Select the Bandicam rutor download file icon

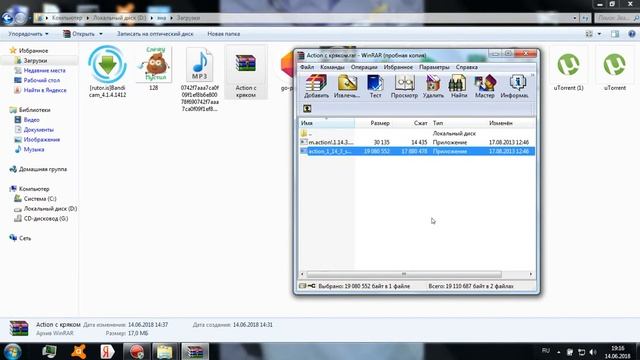click(x=107, y=72)
